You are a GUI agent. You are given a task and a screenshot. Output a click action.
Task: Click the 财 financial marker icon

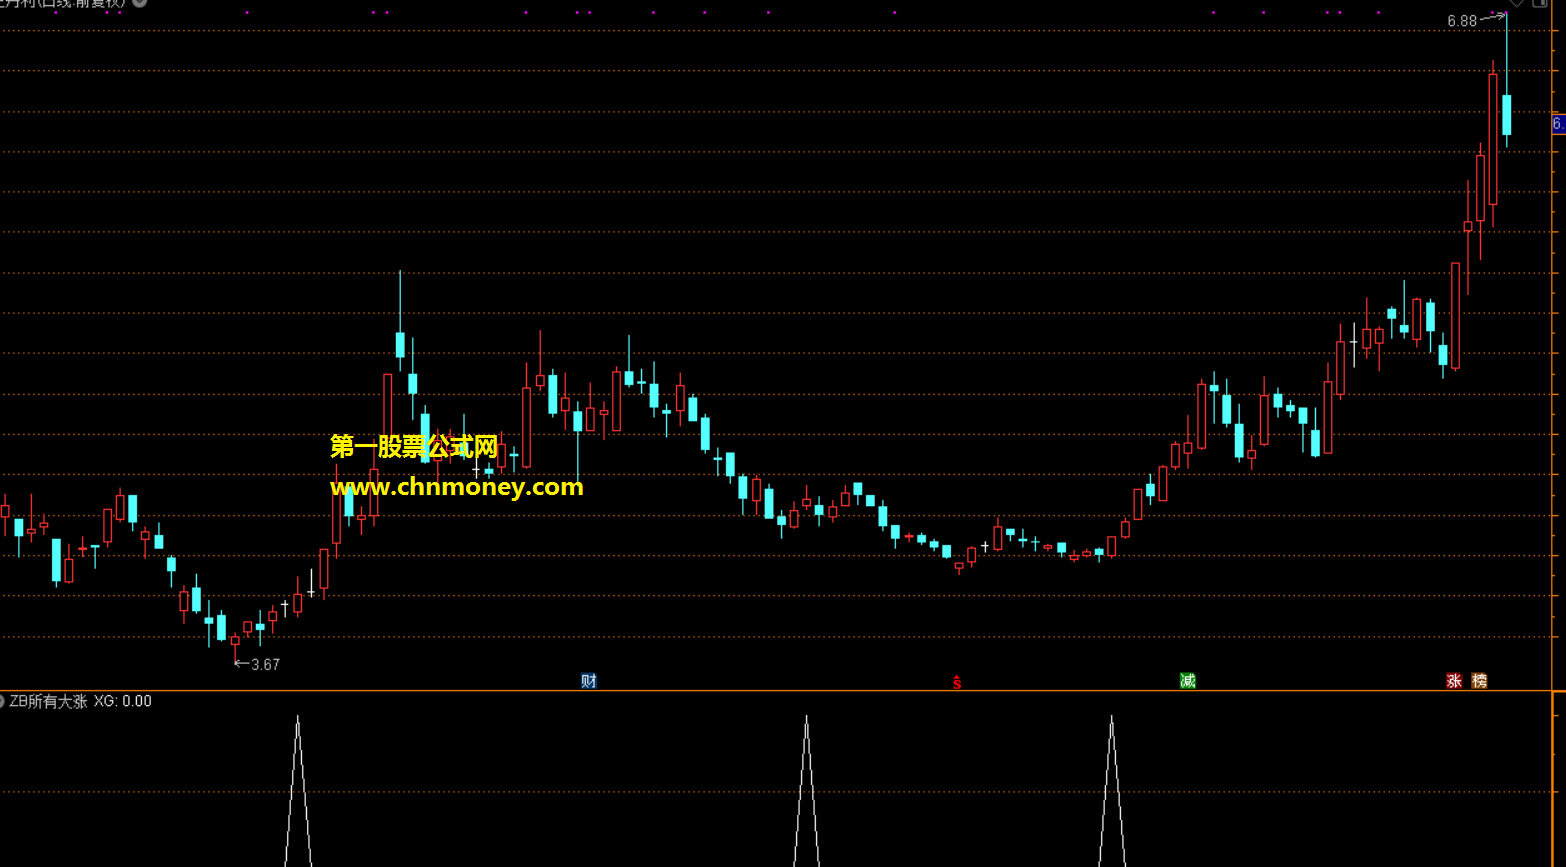pos(589,681)
